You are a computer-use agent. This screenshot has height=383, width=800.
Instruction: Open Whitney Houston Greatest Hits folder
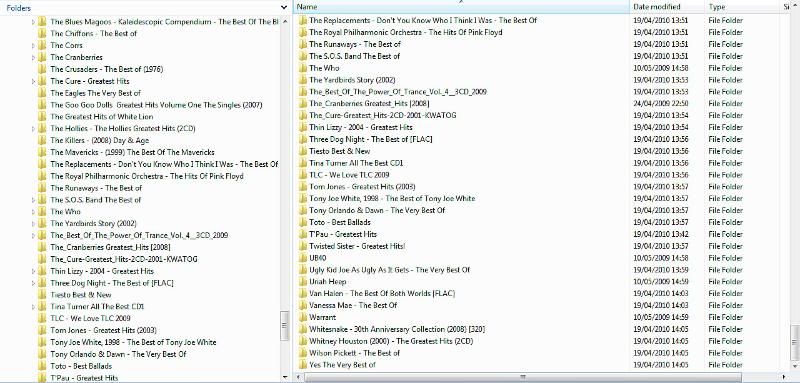tap(391, 341)
